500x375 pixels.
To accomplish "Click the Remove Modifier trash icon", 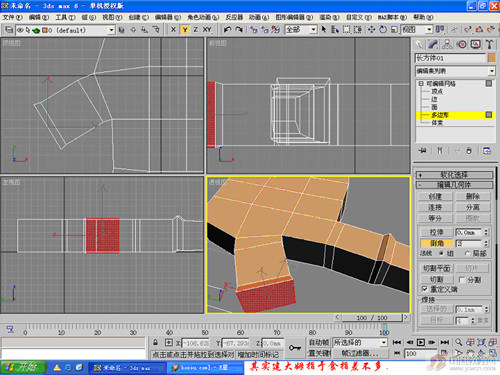I will pos(469,151).
